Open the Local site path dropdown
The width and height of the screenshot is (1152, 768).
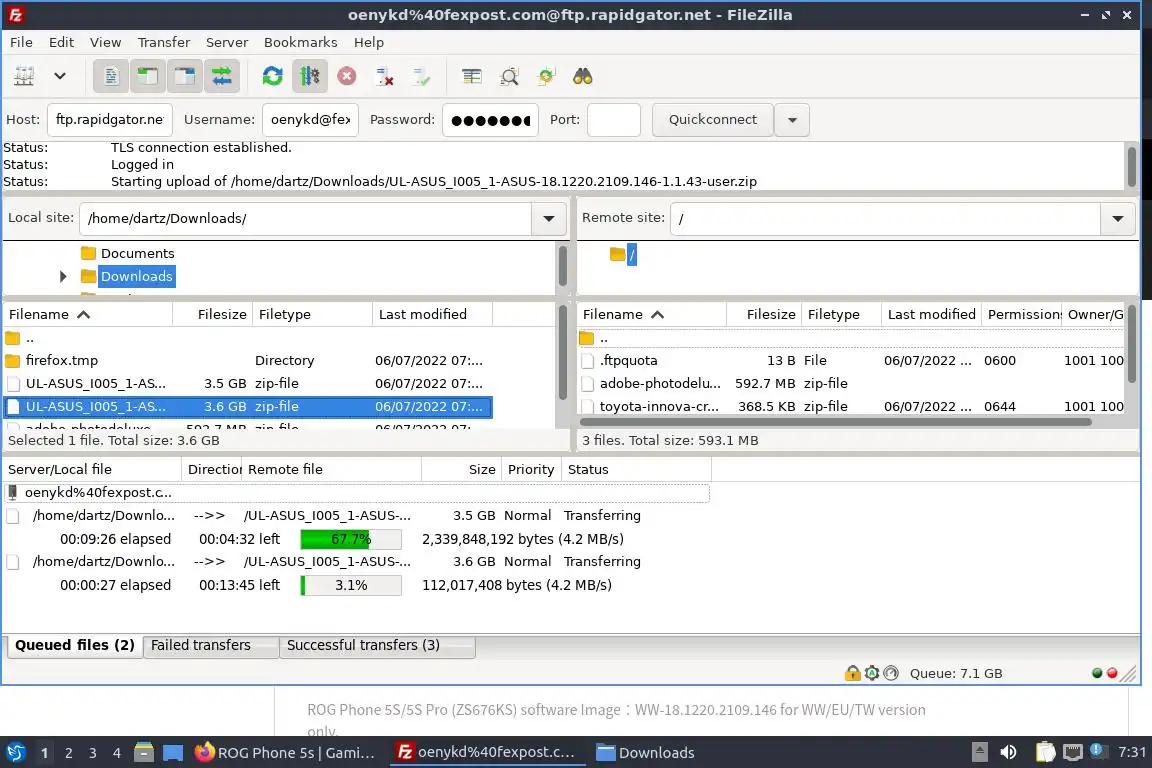coord(548,218)
